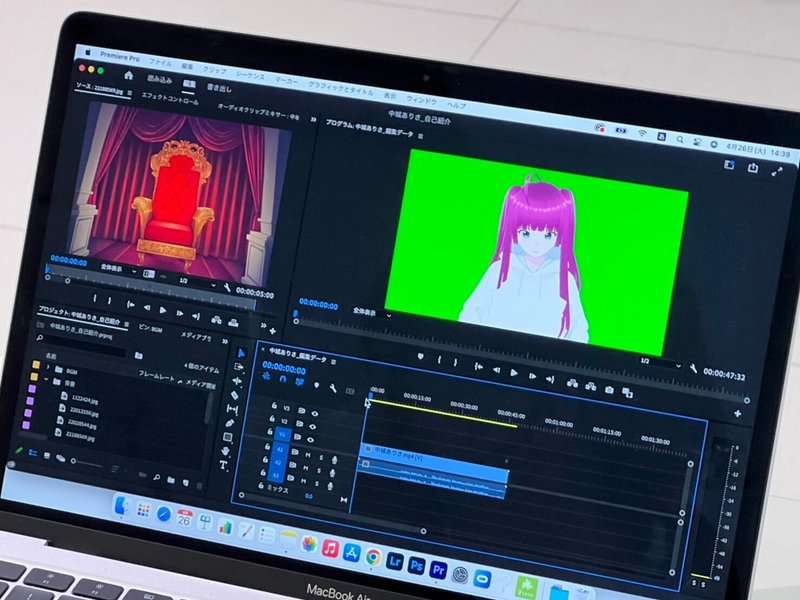Open Program monitor zoom level 全体表示 dropdown

coord(372,313)
